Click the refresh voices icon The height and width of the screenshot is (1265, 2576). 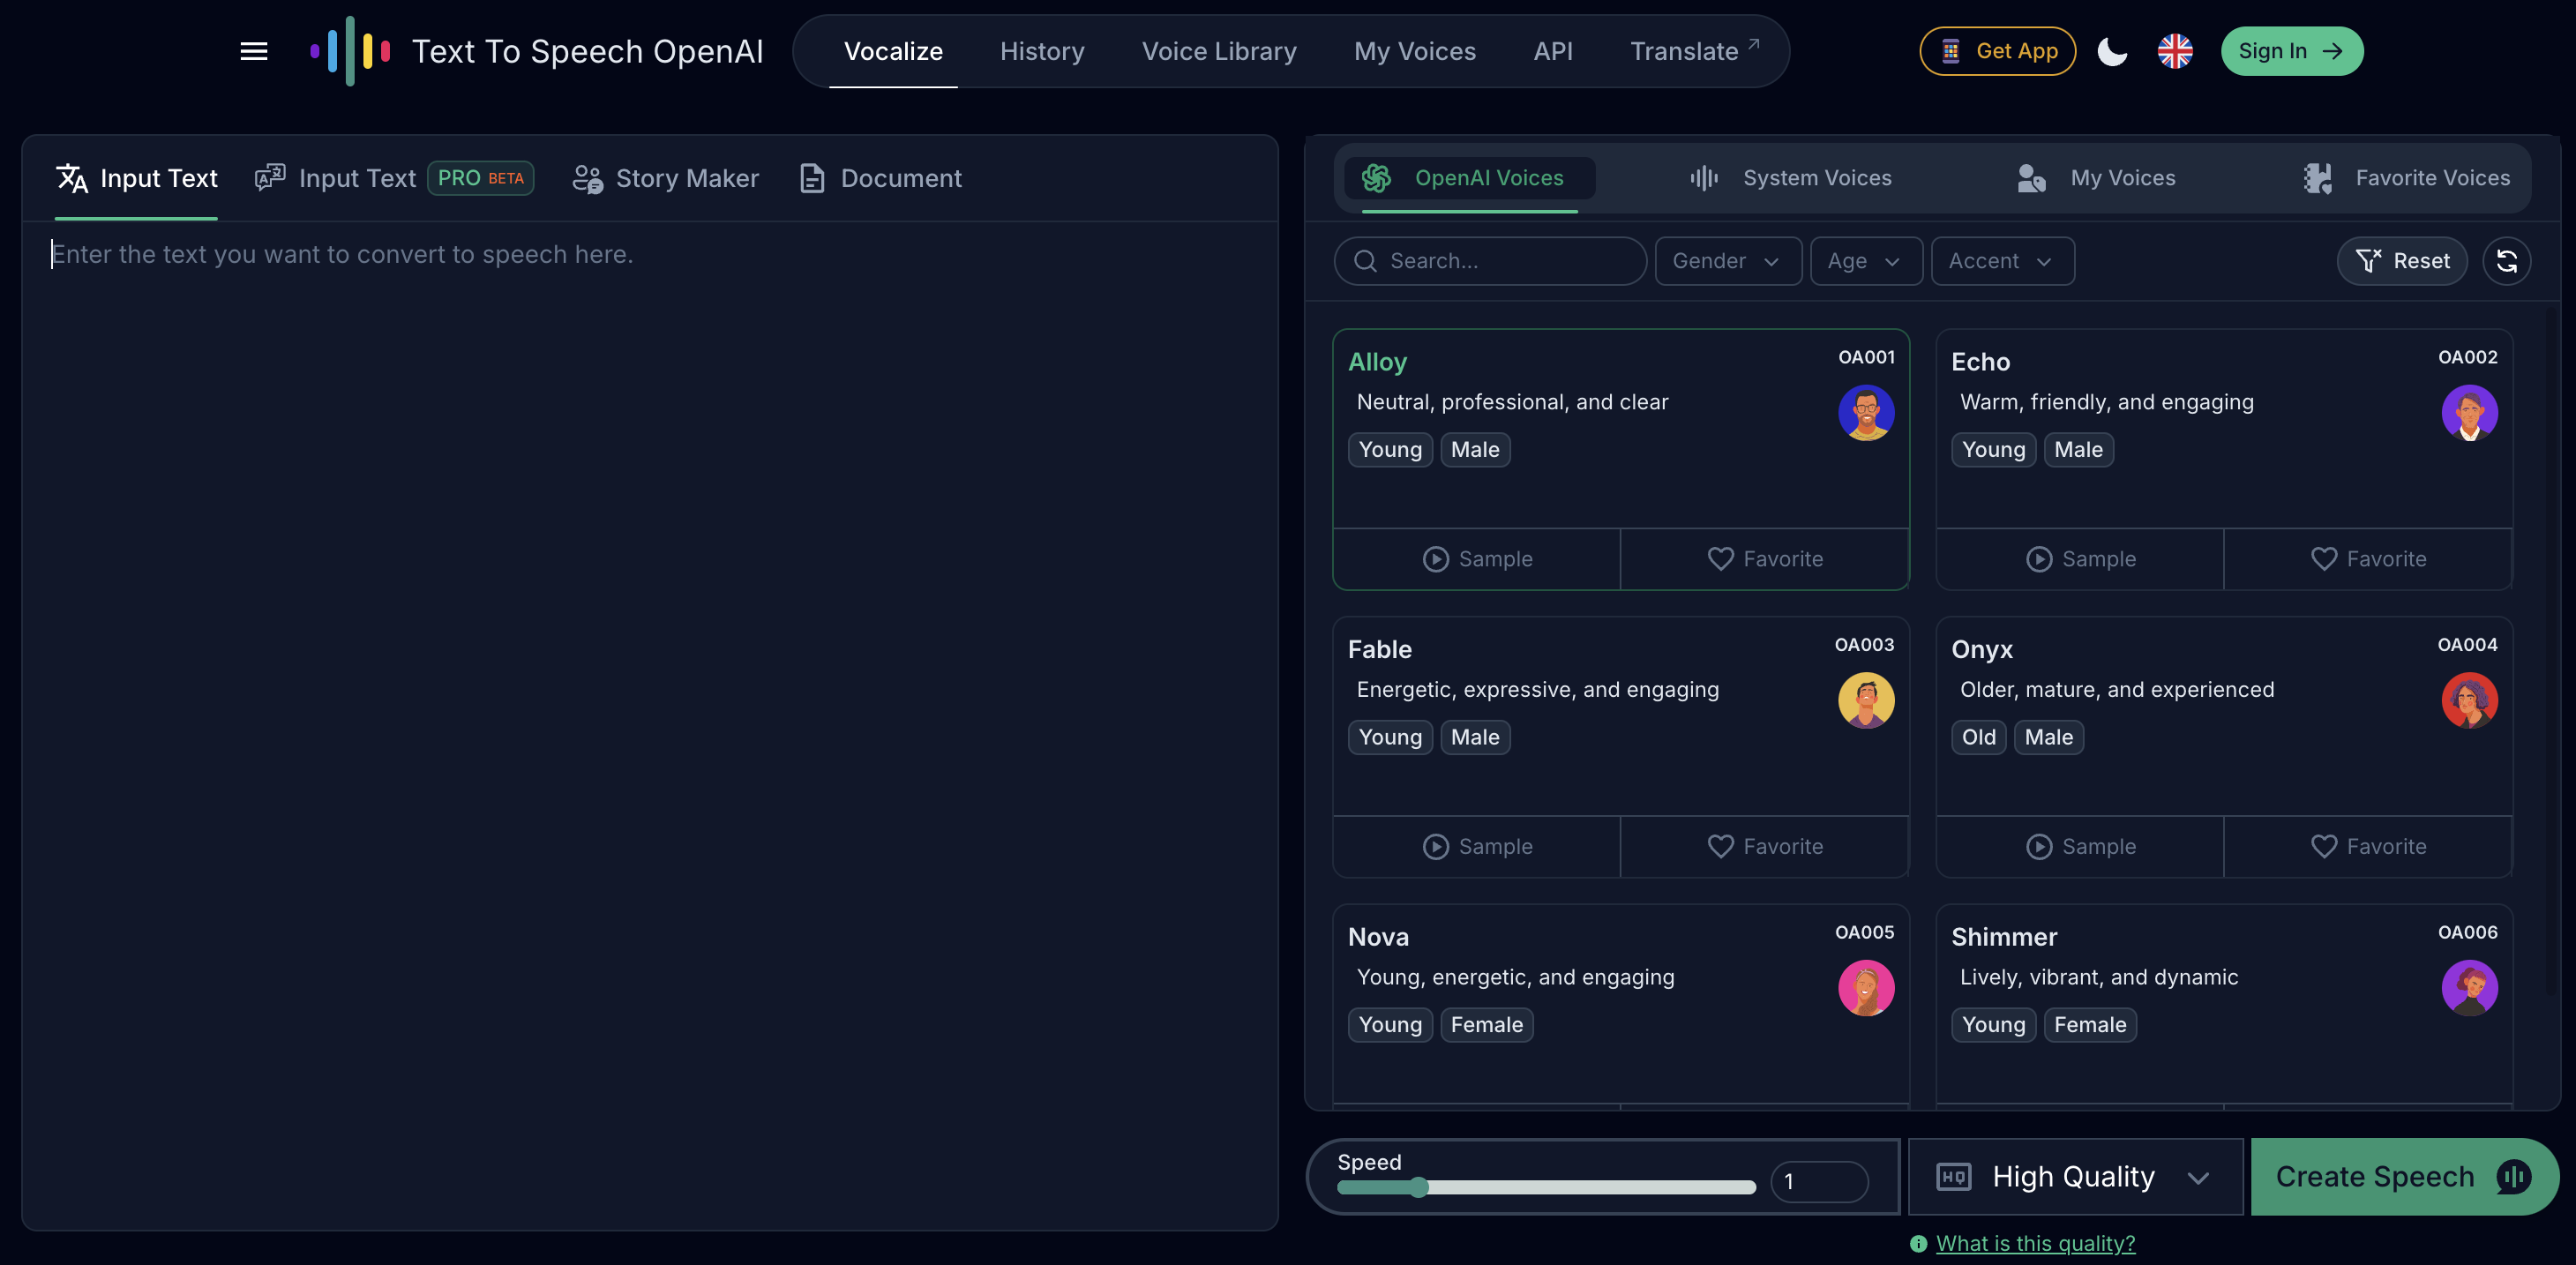click(2506, 261)
